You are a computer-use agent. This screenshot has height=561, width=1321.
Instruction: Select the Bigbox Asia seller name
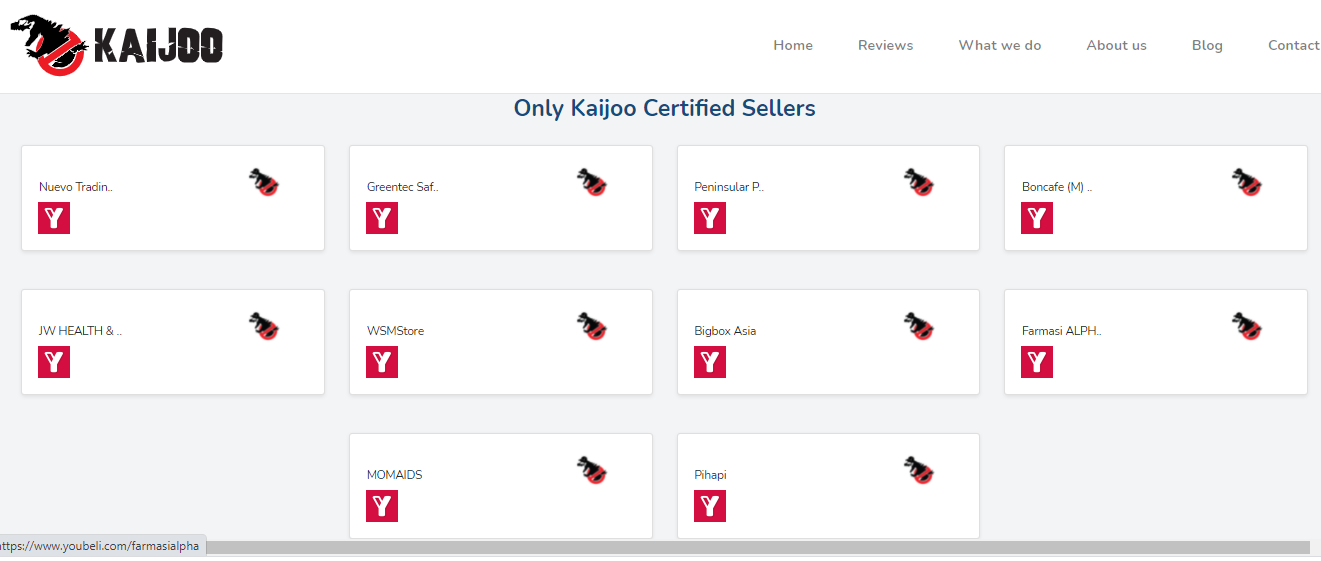(725, 331)
